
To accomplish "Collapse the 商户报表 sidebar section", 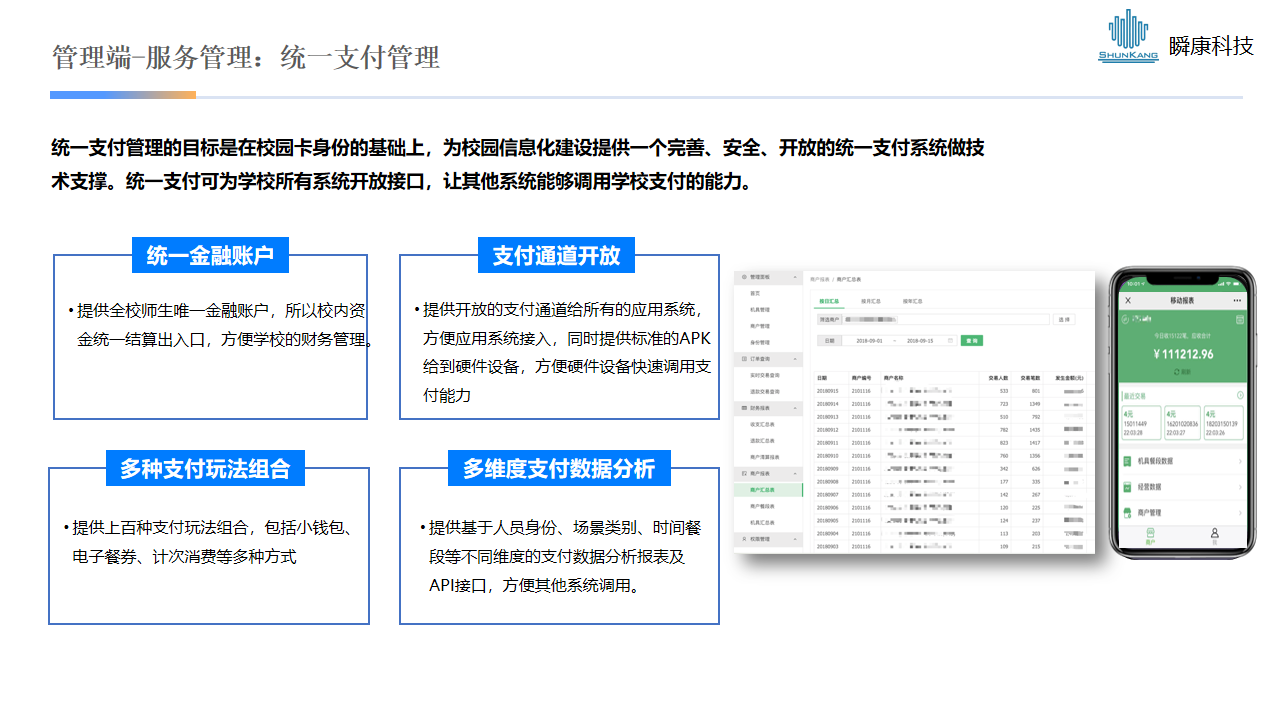I will click(795, 472).
